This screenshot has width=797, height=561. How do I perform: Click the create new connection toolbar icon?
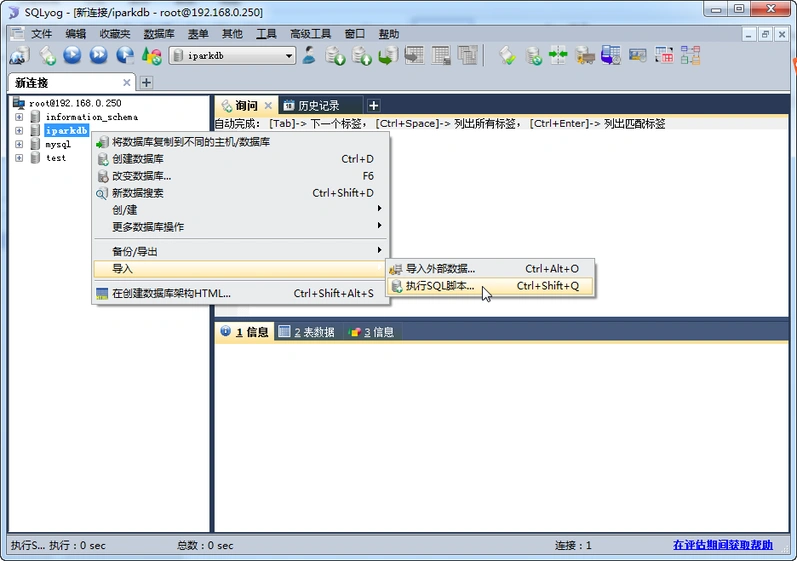pyautogui.click(x=20, y=55)
